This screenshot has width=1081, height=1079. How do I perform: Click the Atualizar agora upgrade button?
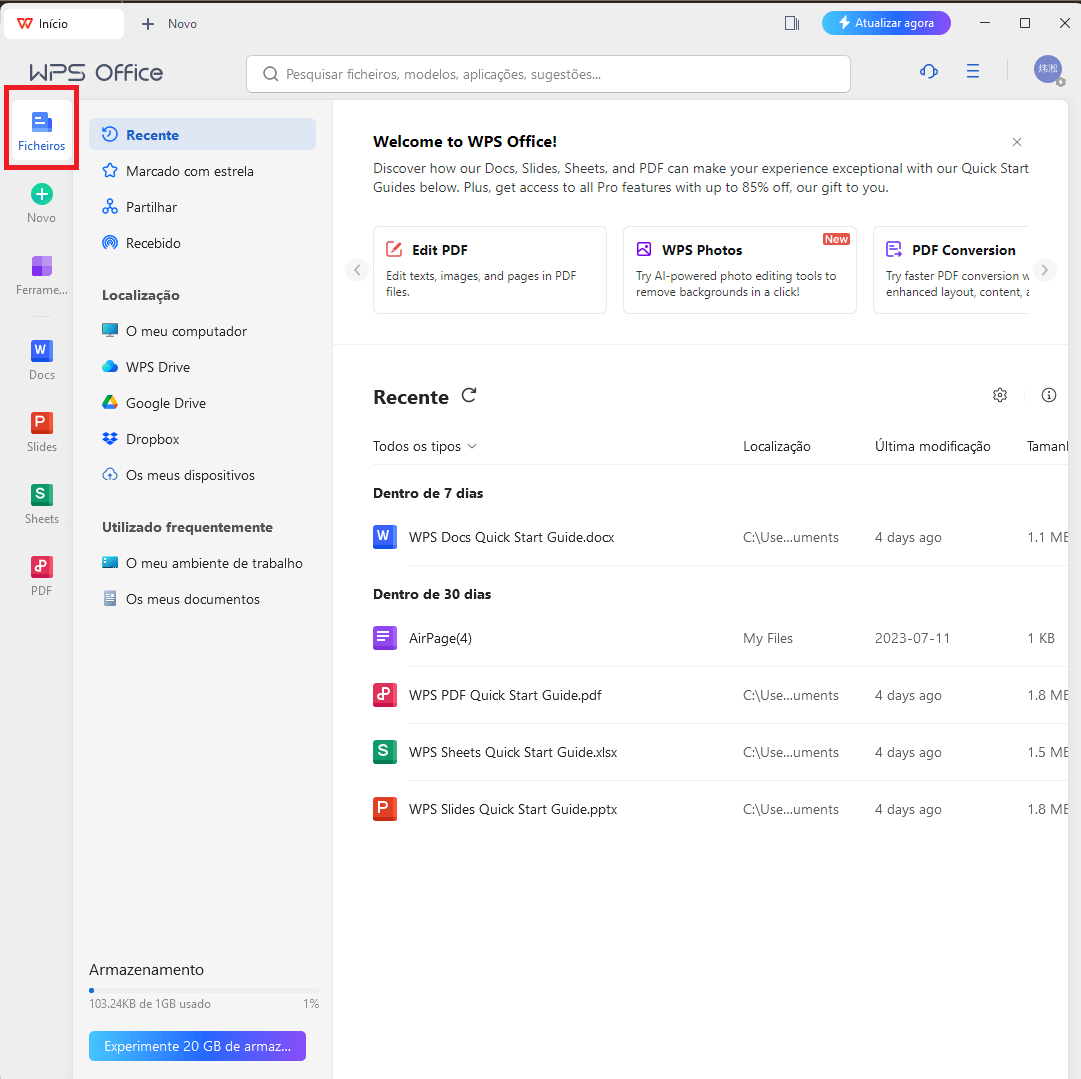click(886, 23)
